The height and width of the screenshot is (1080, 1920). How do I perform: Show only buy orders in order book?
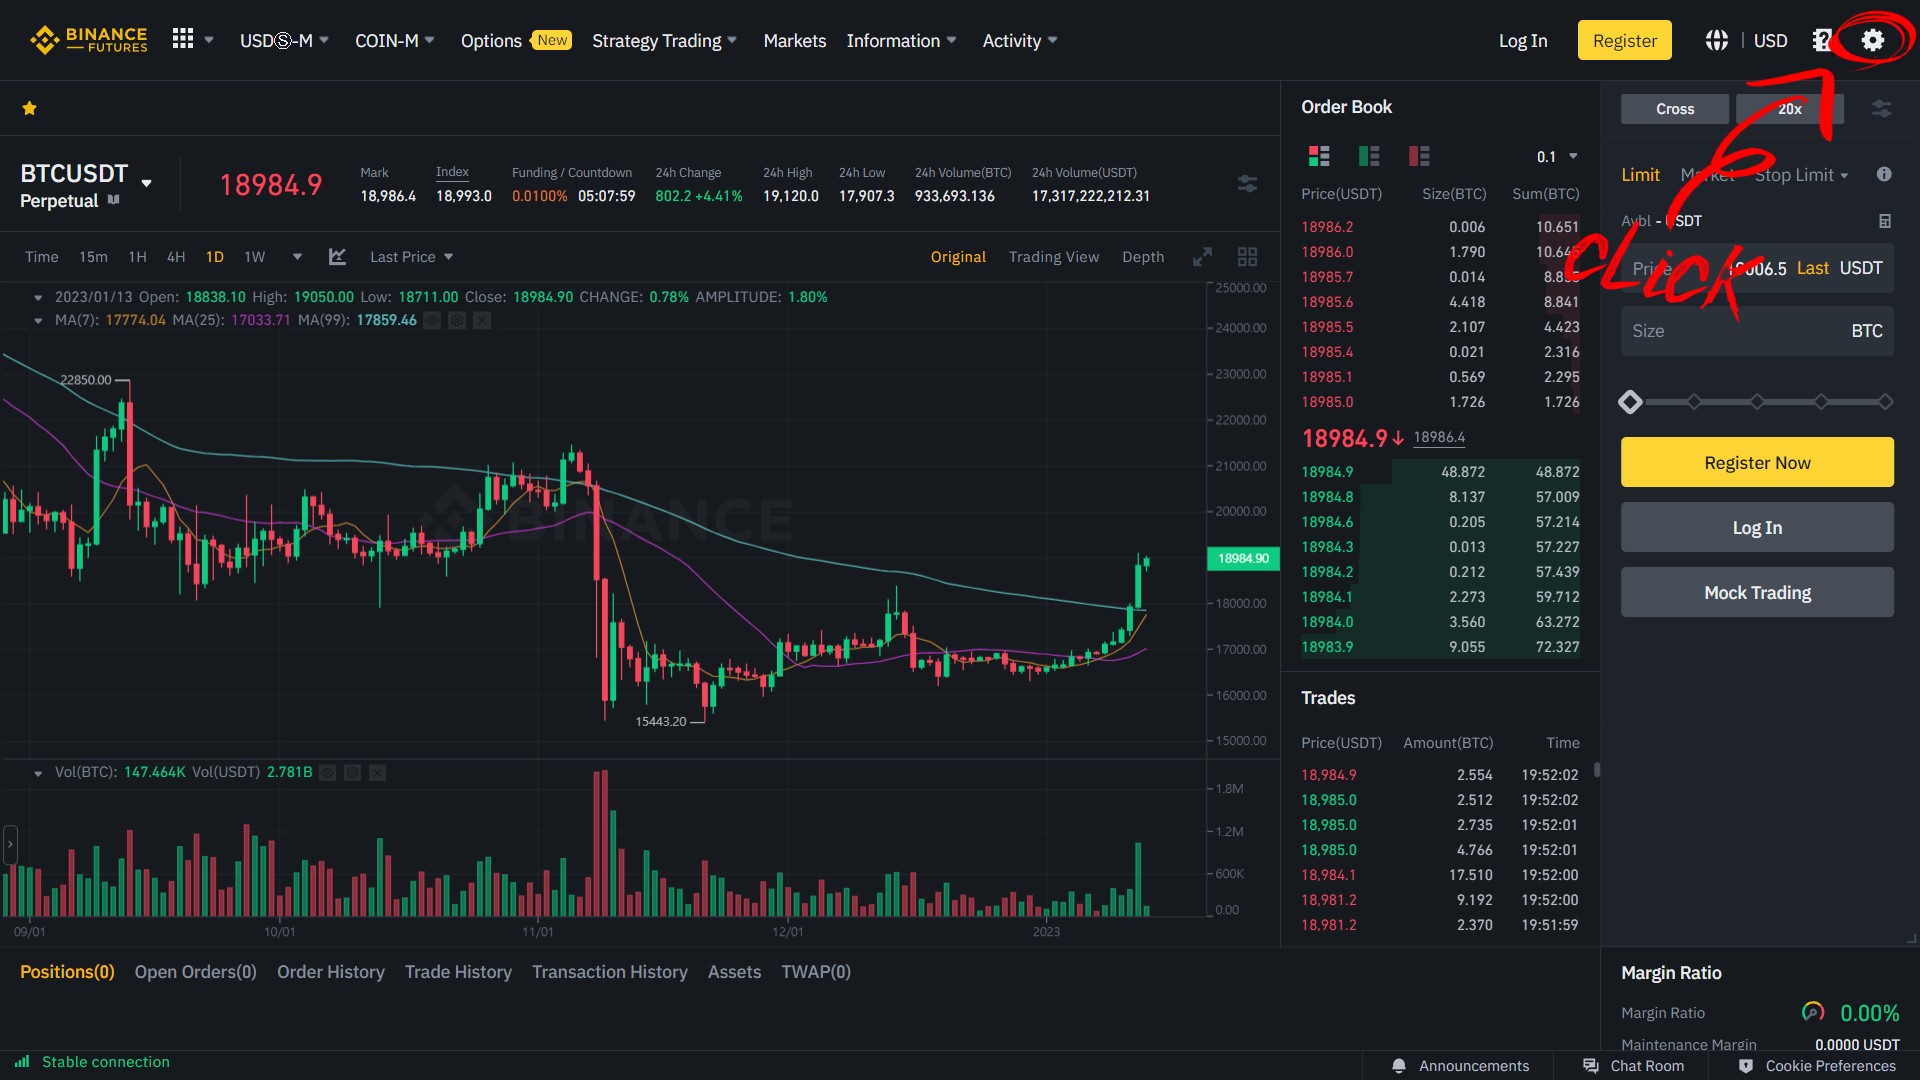pos(1369,156)
